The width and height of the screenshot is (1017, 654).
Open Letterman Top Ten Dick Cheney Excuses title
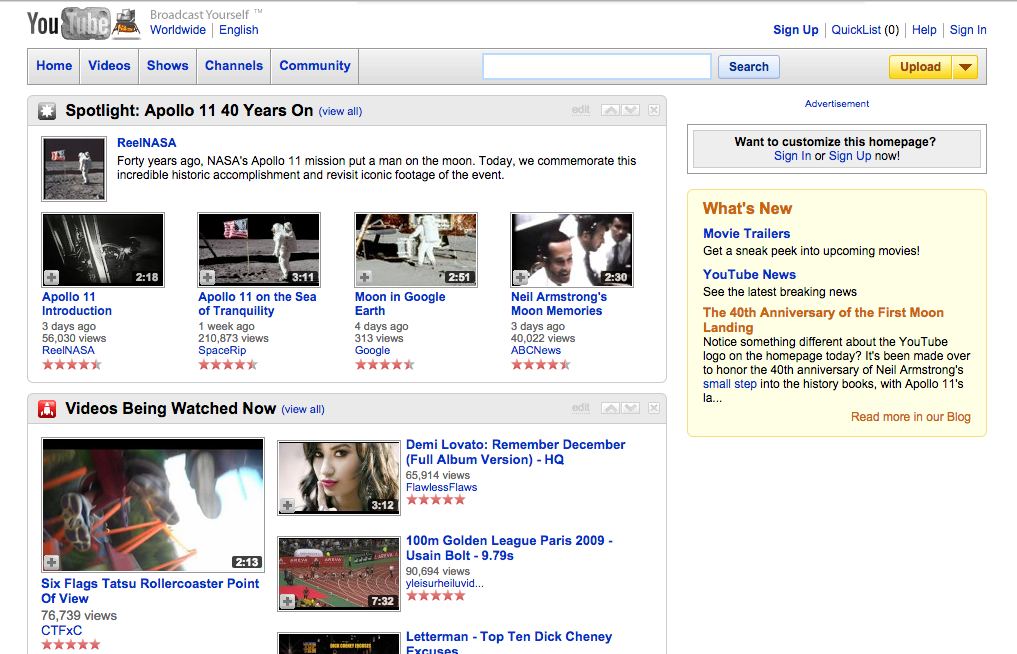(508, 642)
